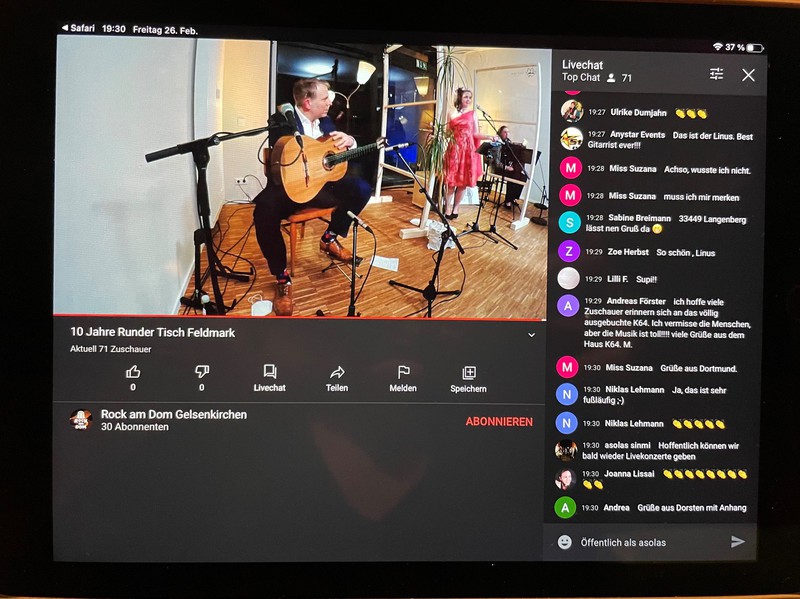This screenshot has height=599, width=800.
Task: Share the video via Teilen
Action: point(337,379)
